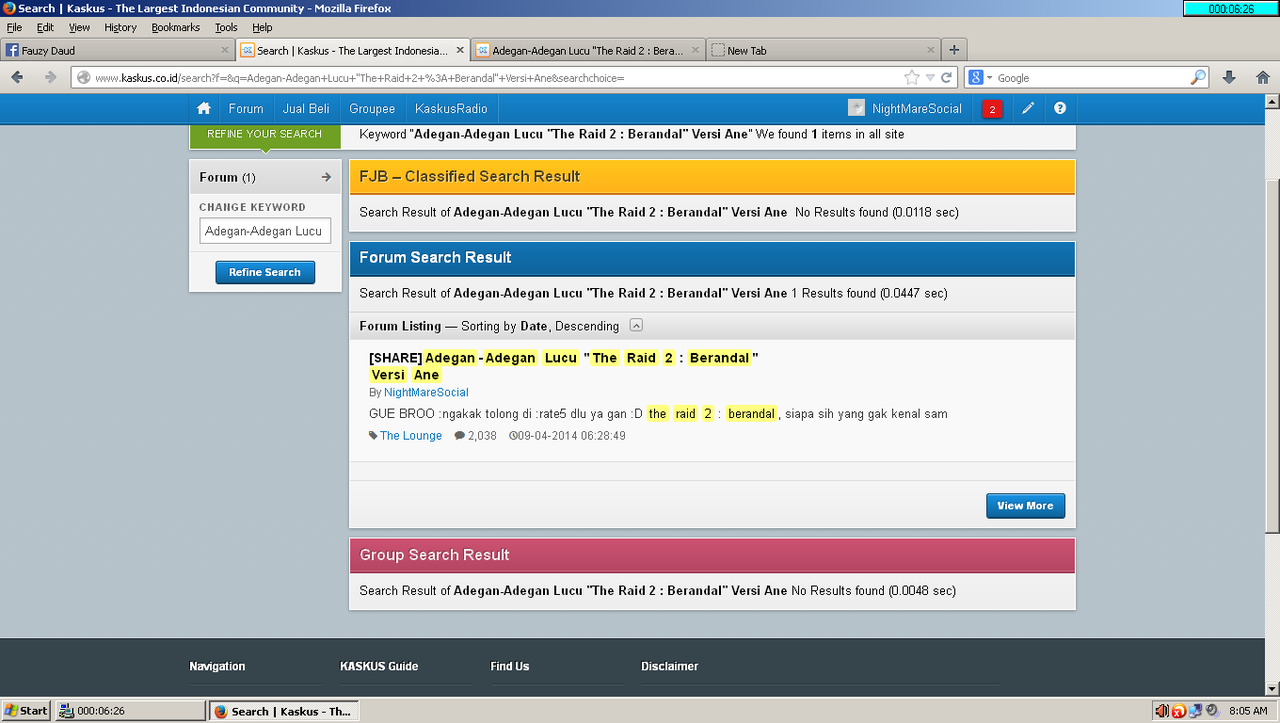Open the File menu
The image size is (1280, 723).
pos(14,27)
